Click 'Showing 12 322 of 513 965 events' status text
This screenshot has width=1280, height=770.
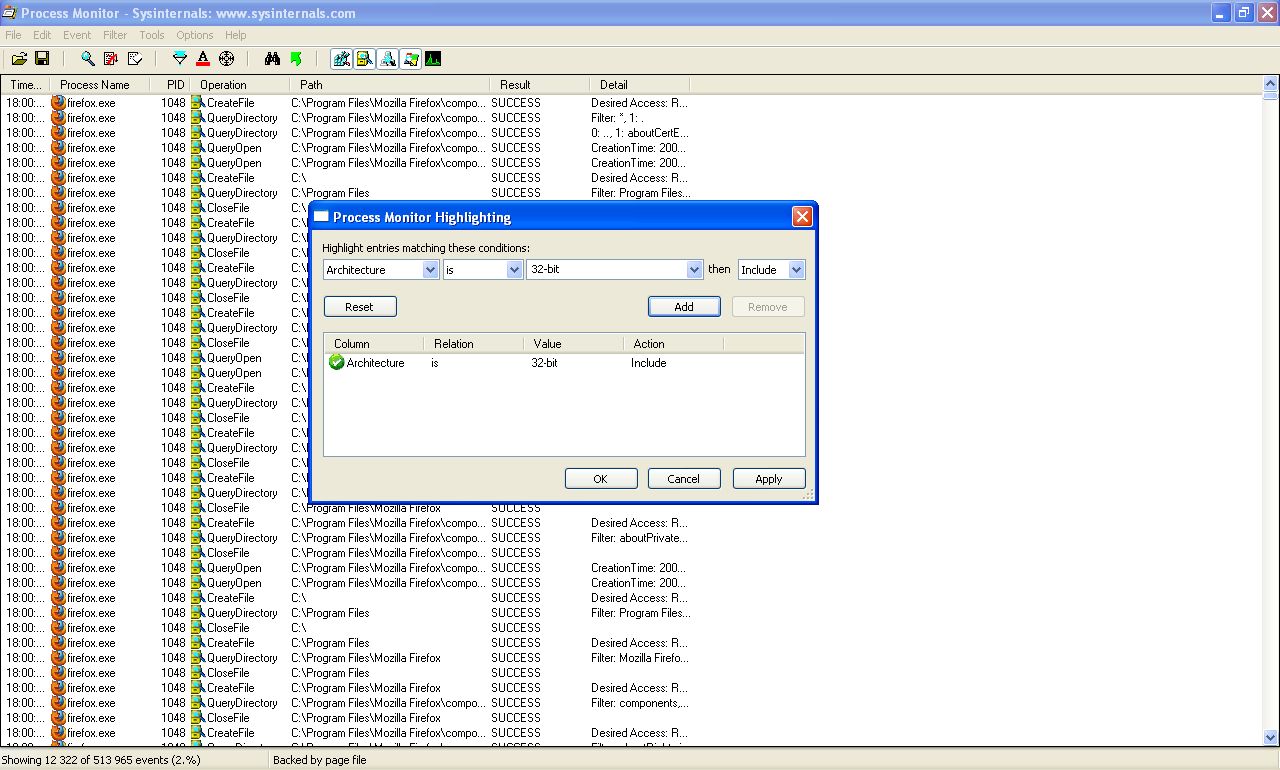click(x=103, y=760)
